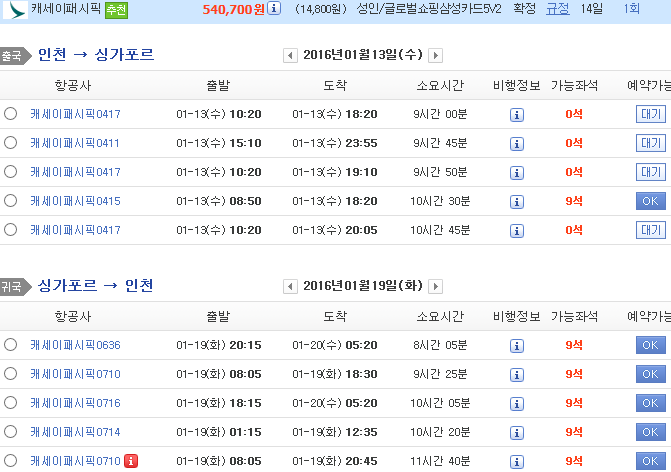Click red alert icon next to 캐세이패시픽0710

131,461
